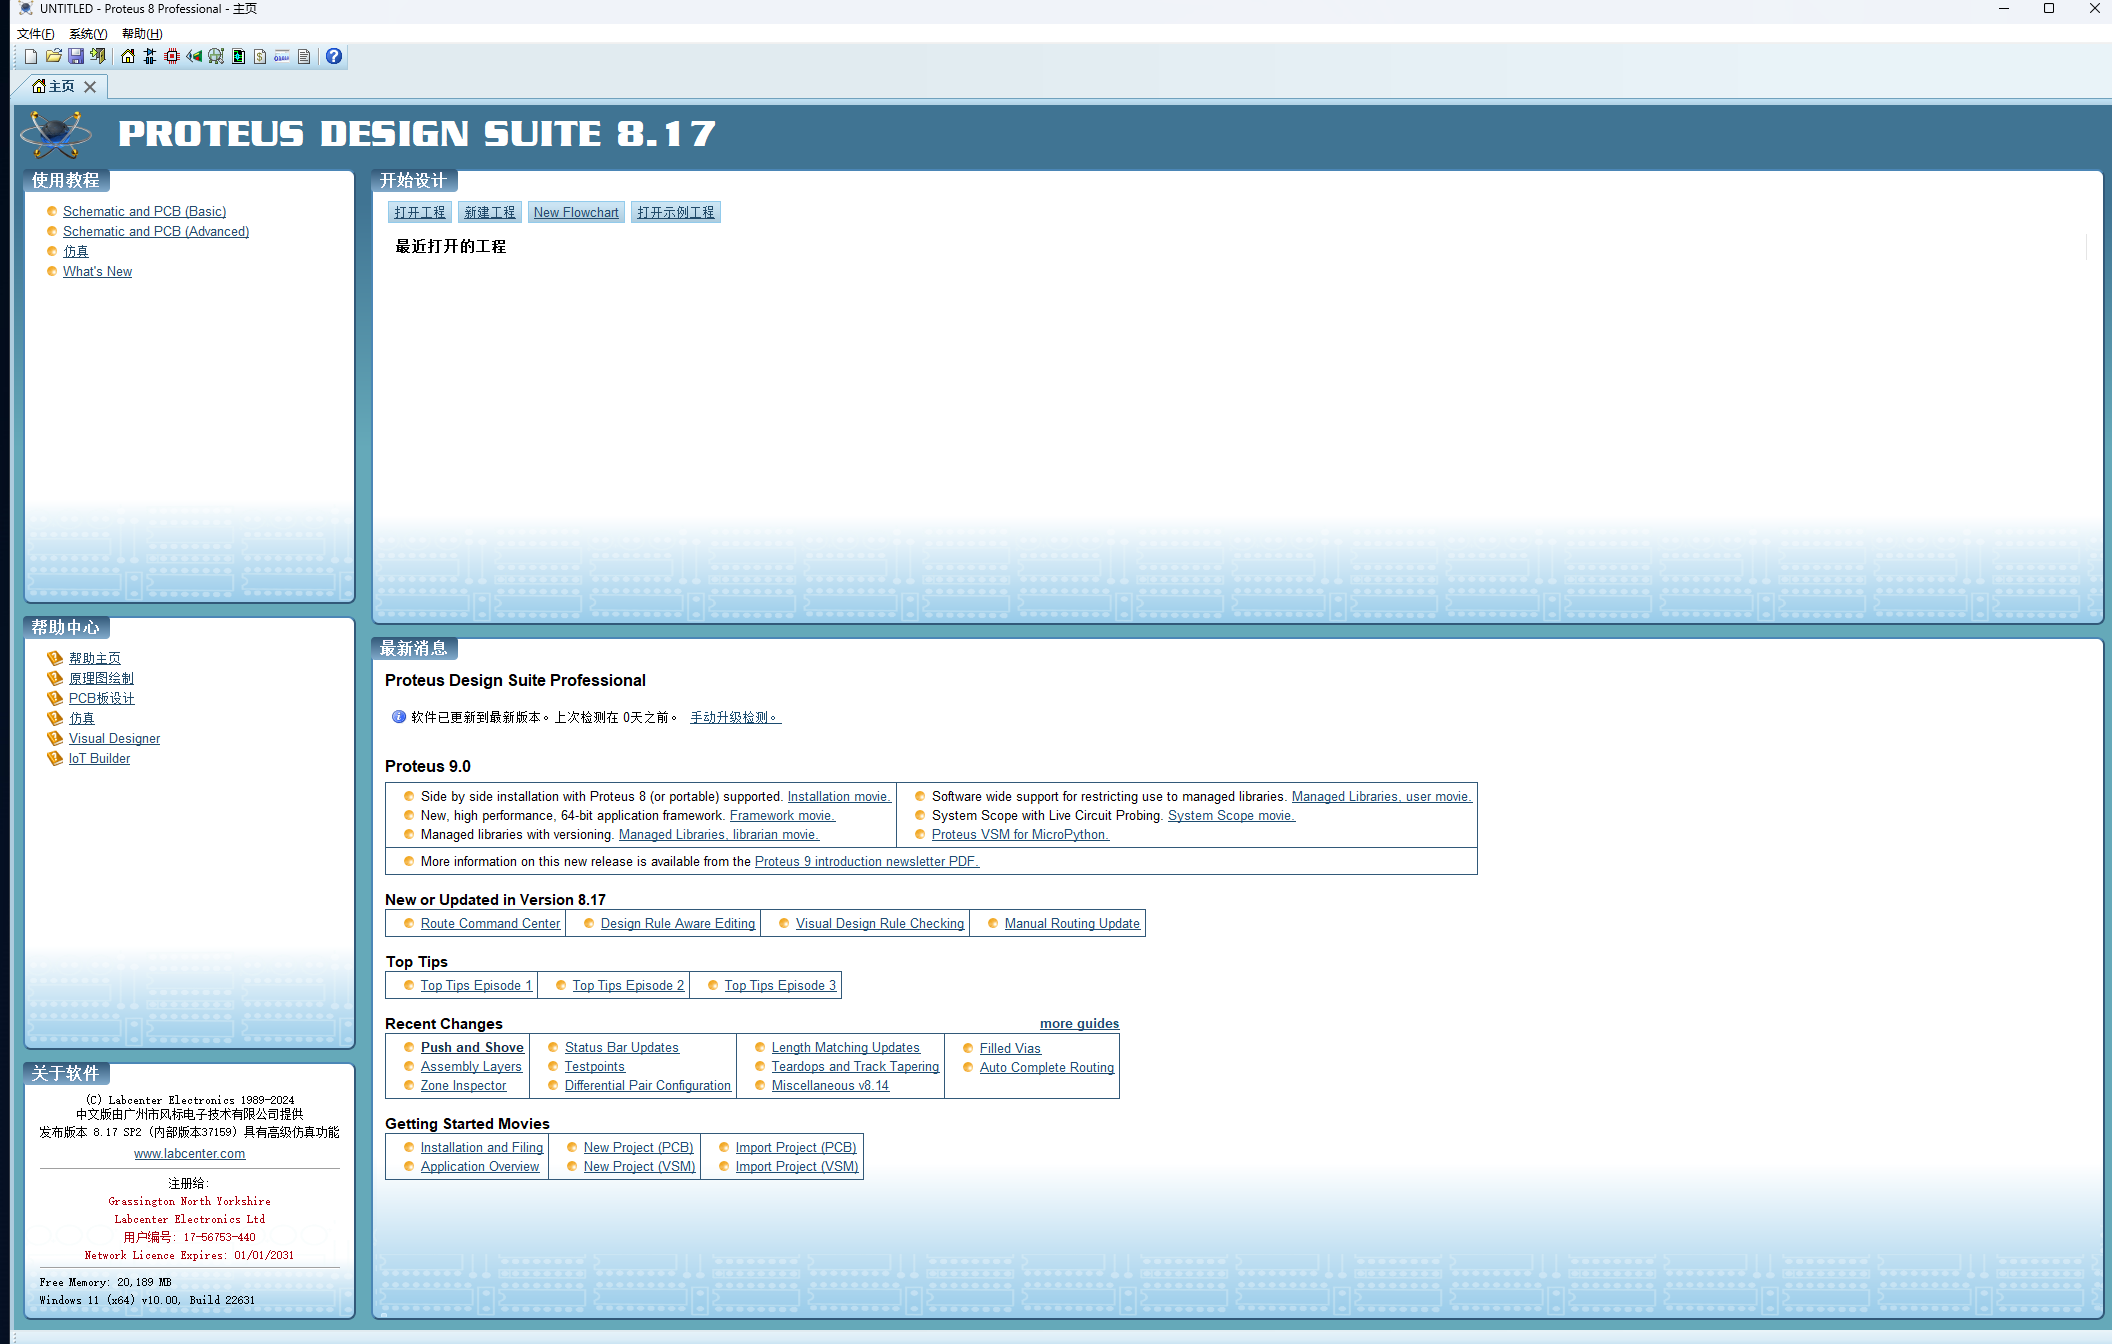2112x1344 pixels.
Task: Click the 新建工程 button
Action: click(x=489, y=213)
